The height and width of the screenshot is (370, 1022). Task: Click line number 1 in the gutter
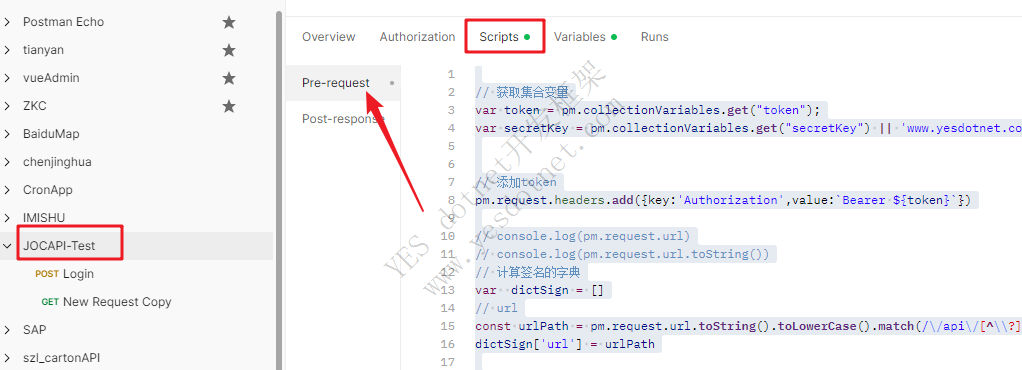[451, 74]
